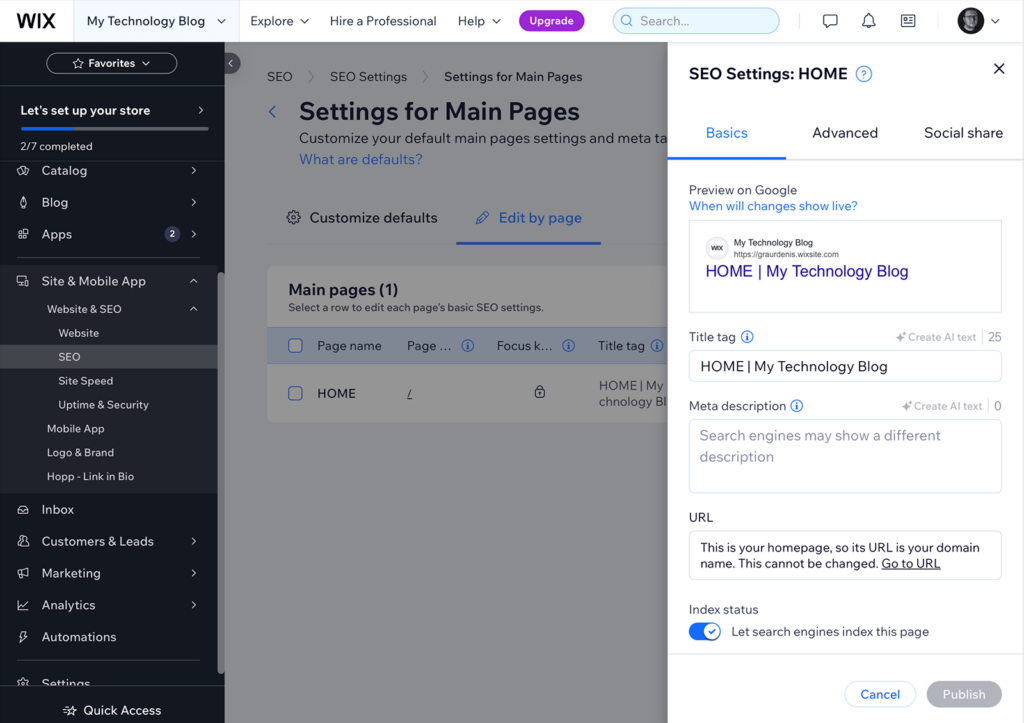Click the Go to URL link
The image size is (1024, 723).
[x=910, y=564]
